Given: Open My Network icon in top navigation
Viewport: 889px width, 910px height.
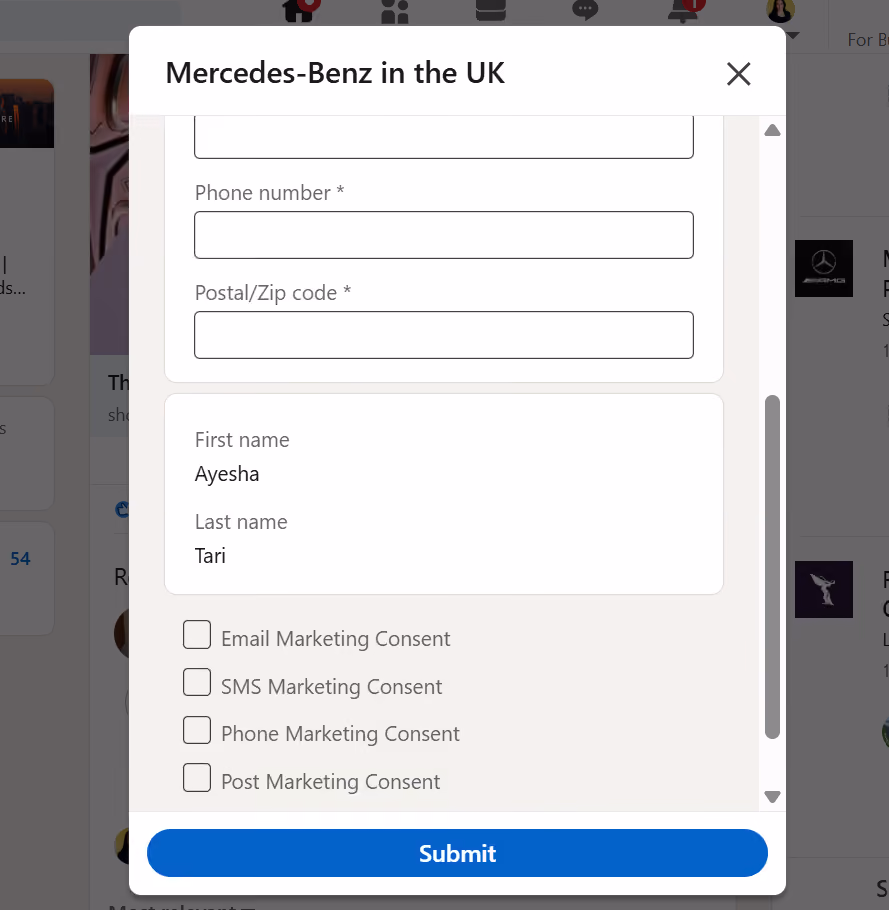Looking at the screenshot, I should (395, 12).
